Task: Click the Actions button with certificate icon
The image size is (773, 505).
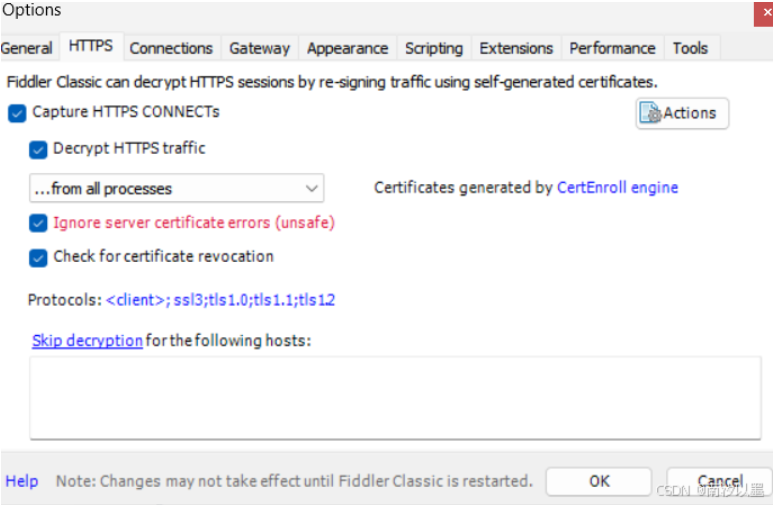Action: 682,114
